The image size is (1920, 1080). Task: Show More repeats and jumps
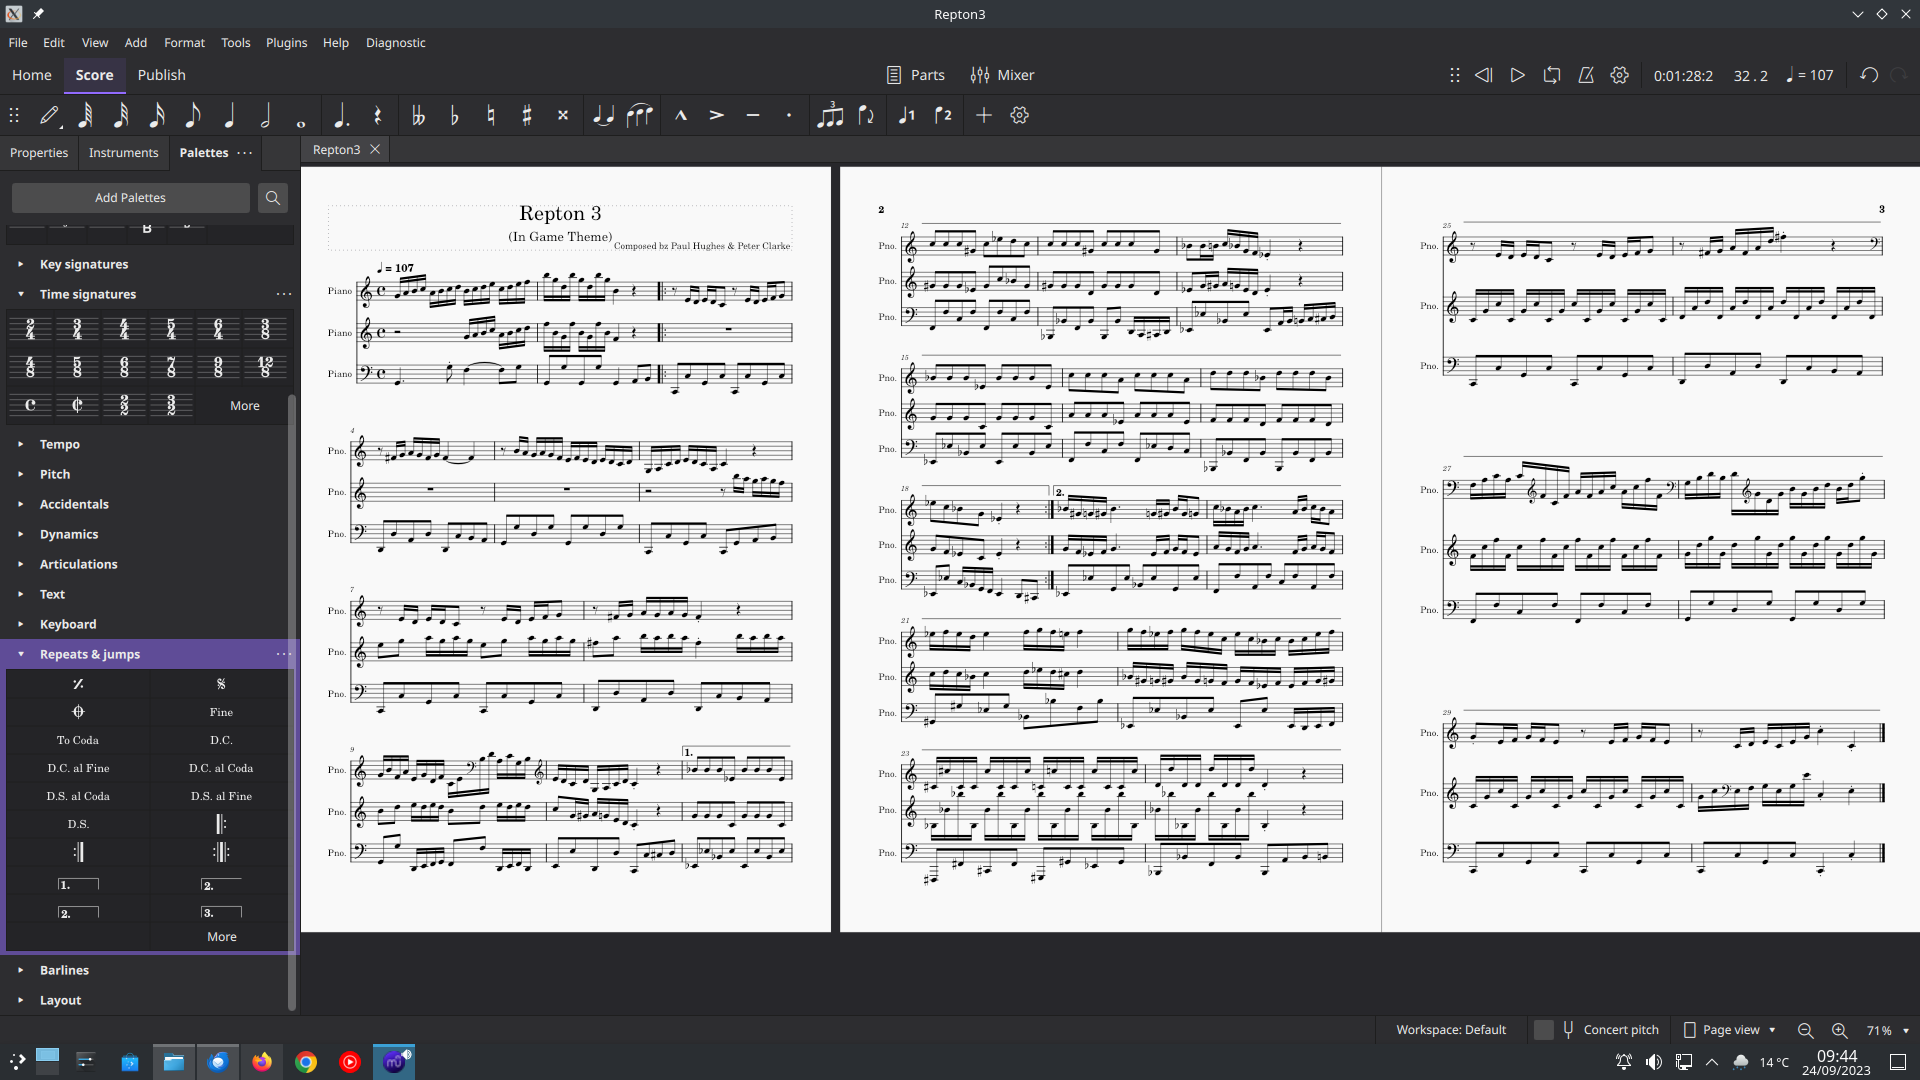click(222, 937)
